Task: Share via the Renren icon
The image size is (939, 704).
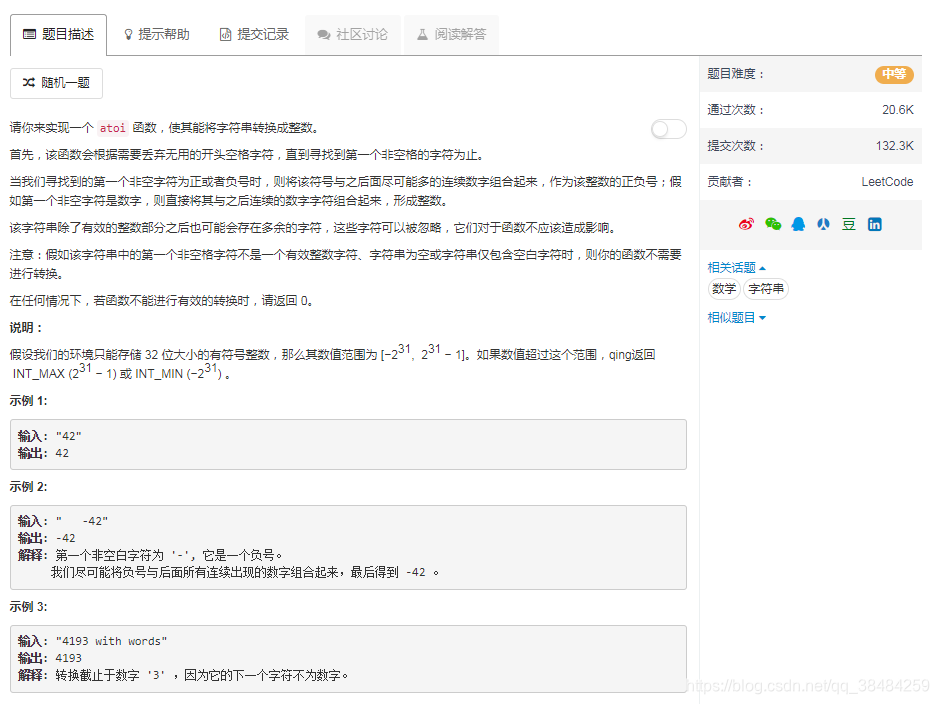Action: tap(823, 224)
